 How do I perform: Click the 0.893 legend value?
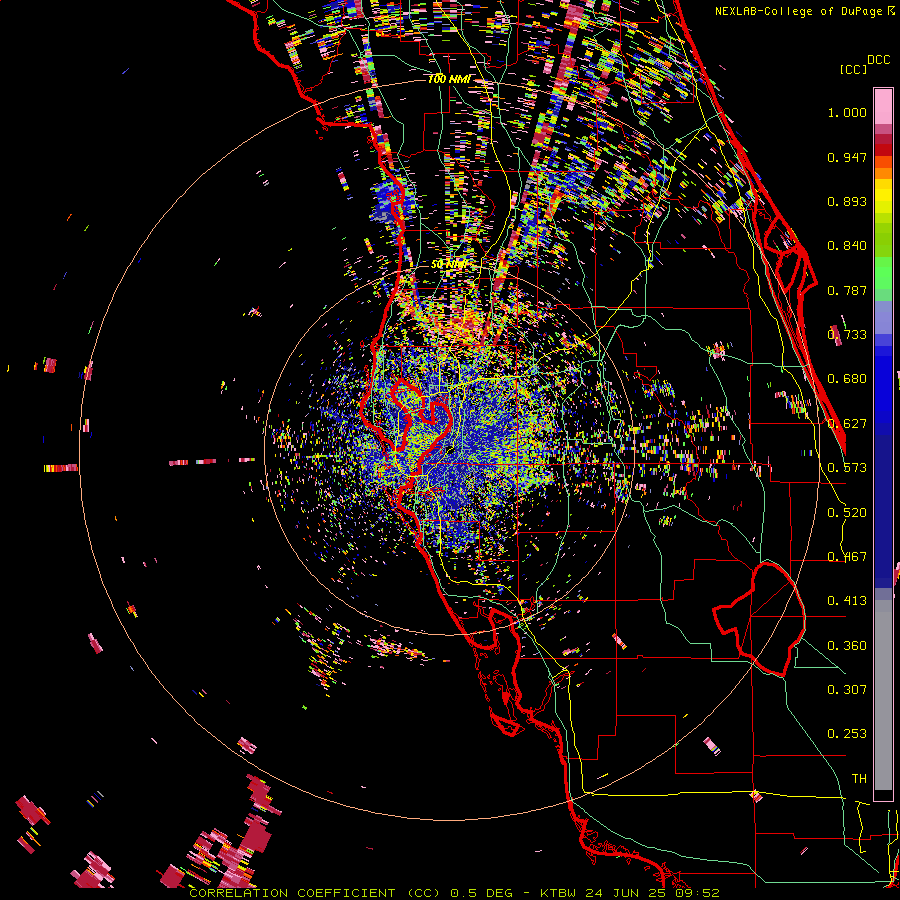[847, 201]
